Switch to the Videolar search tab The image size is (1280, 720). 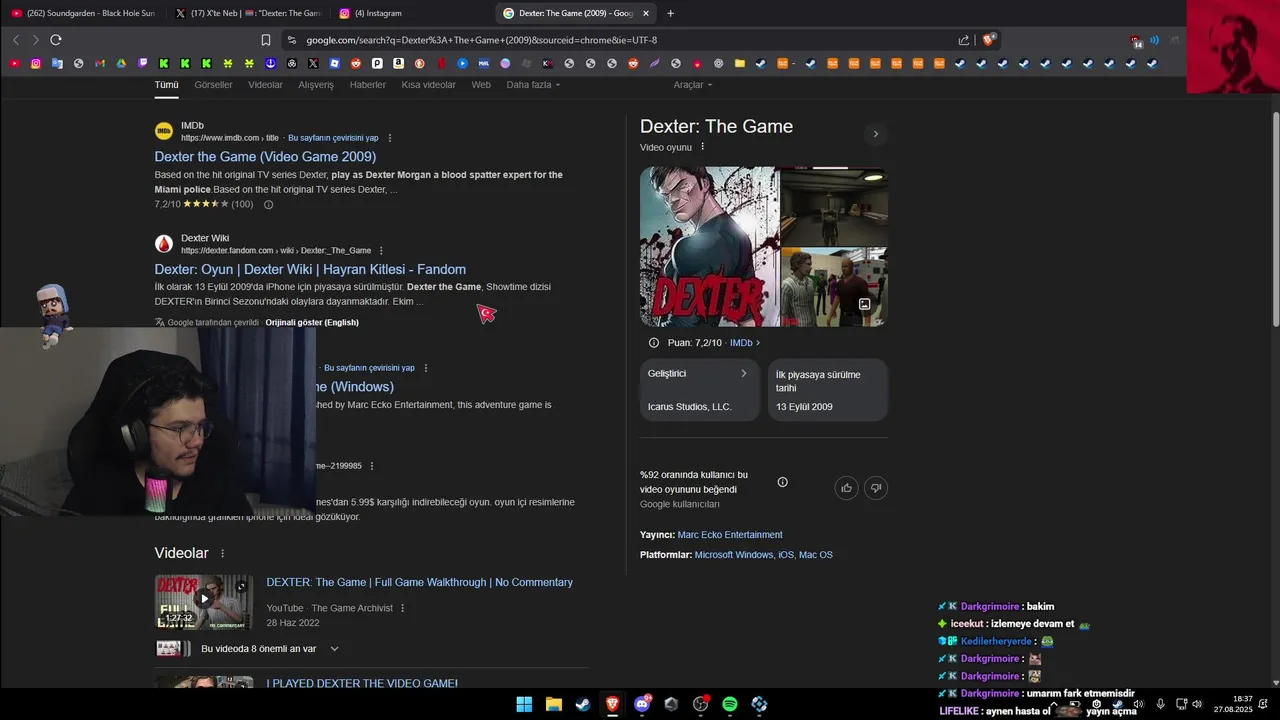(265, 85)
